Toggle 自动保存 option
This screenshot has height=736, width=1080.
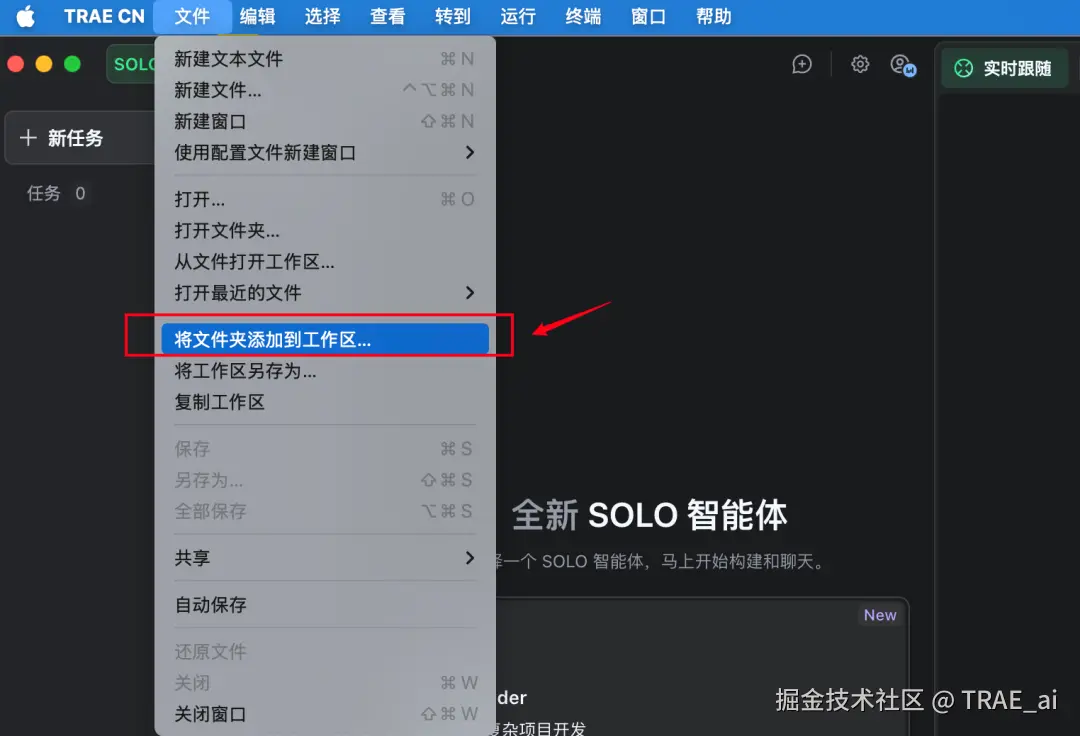pyautogui.click(x=325, y=604)
